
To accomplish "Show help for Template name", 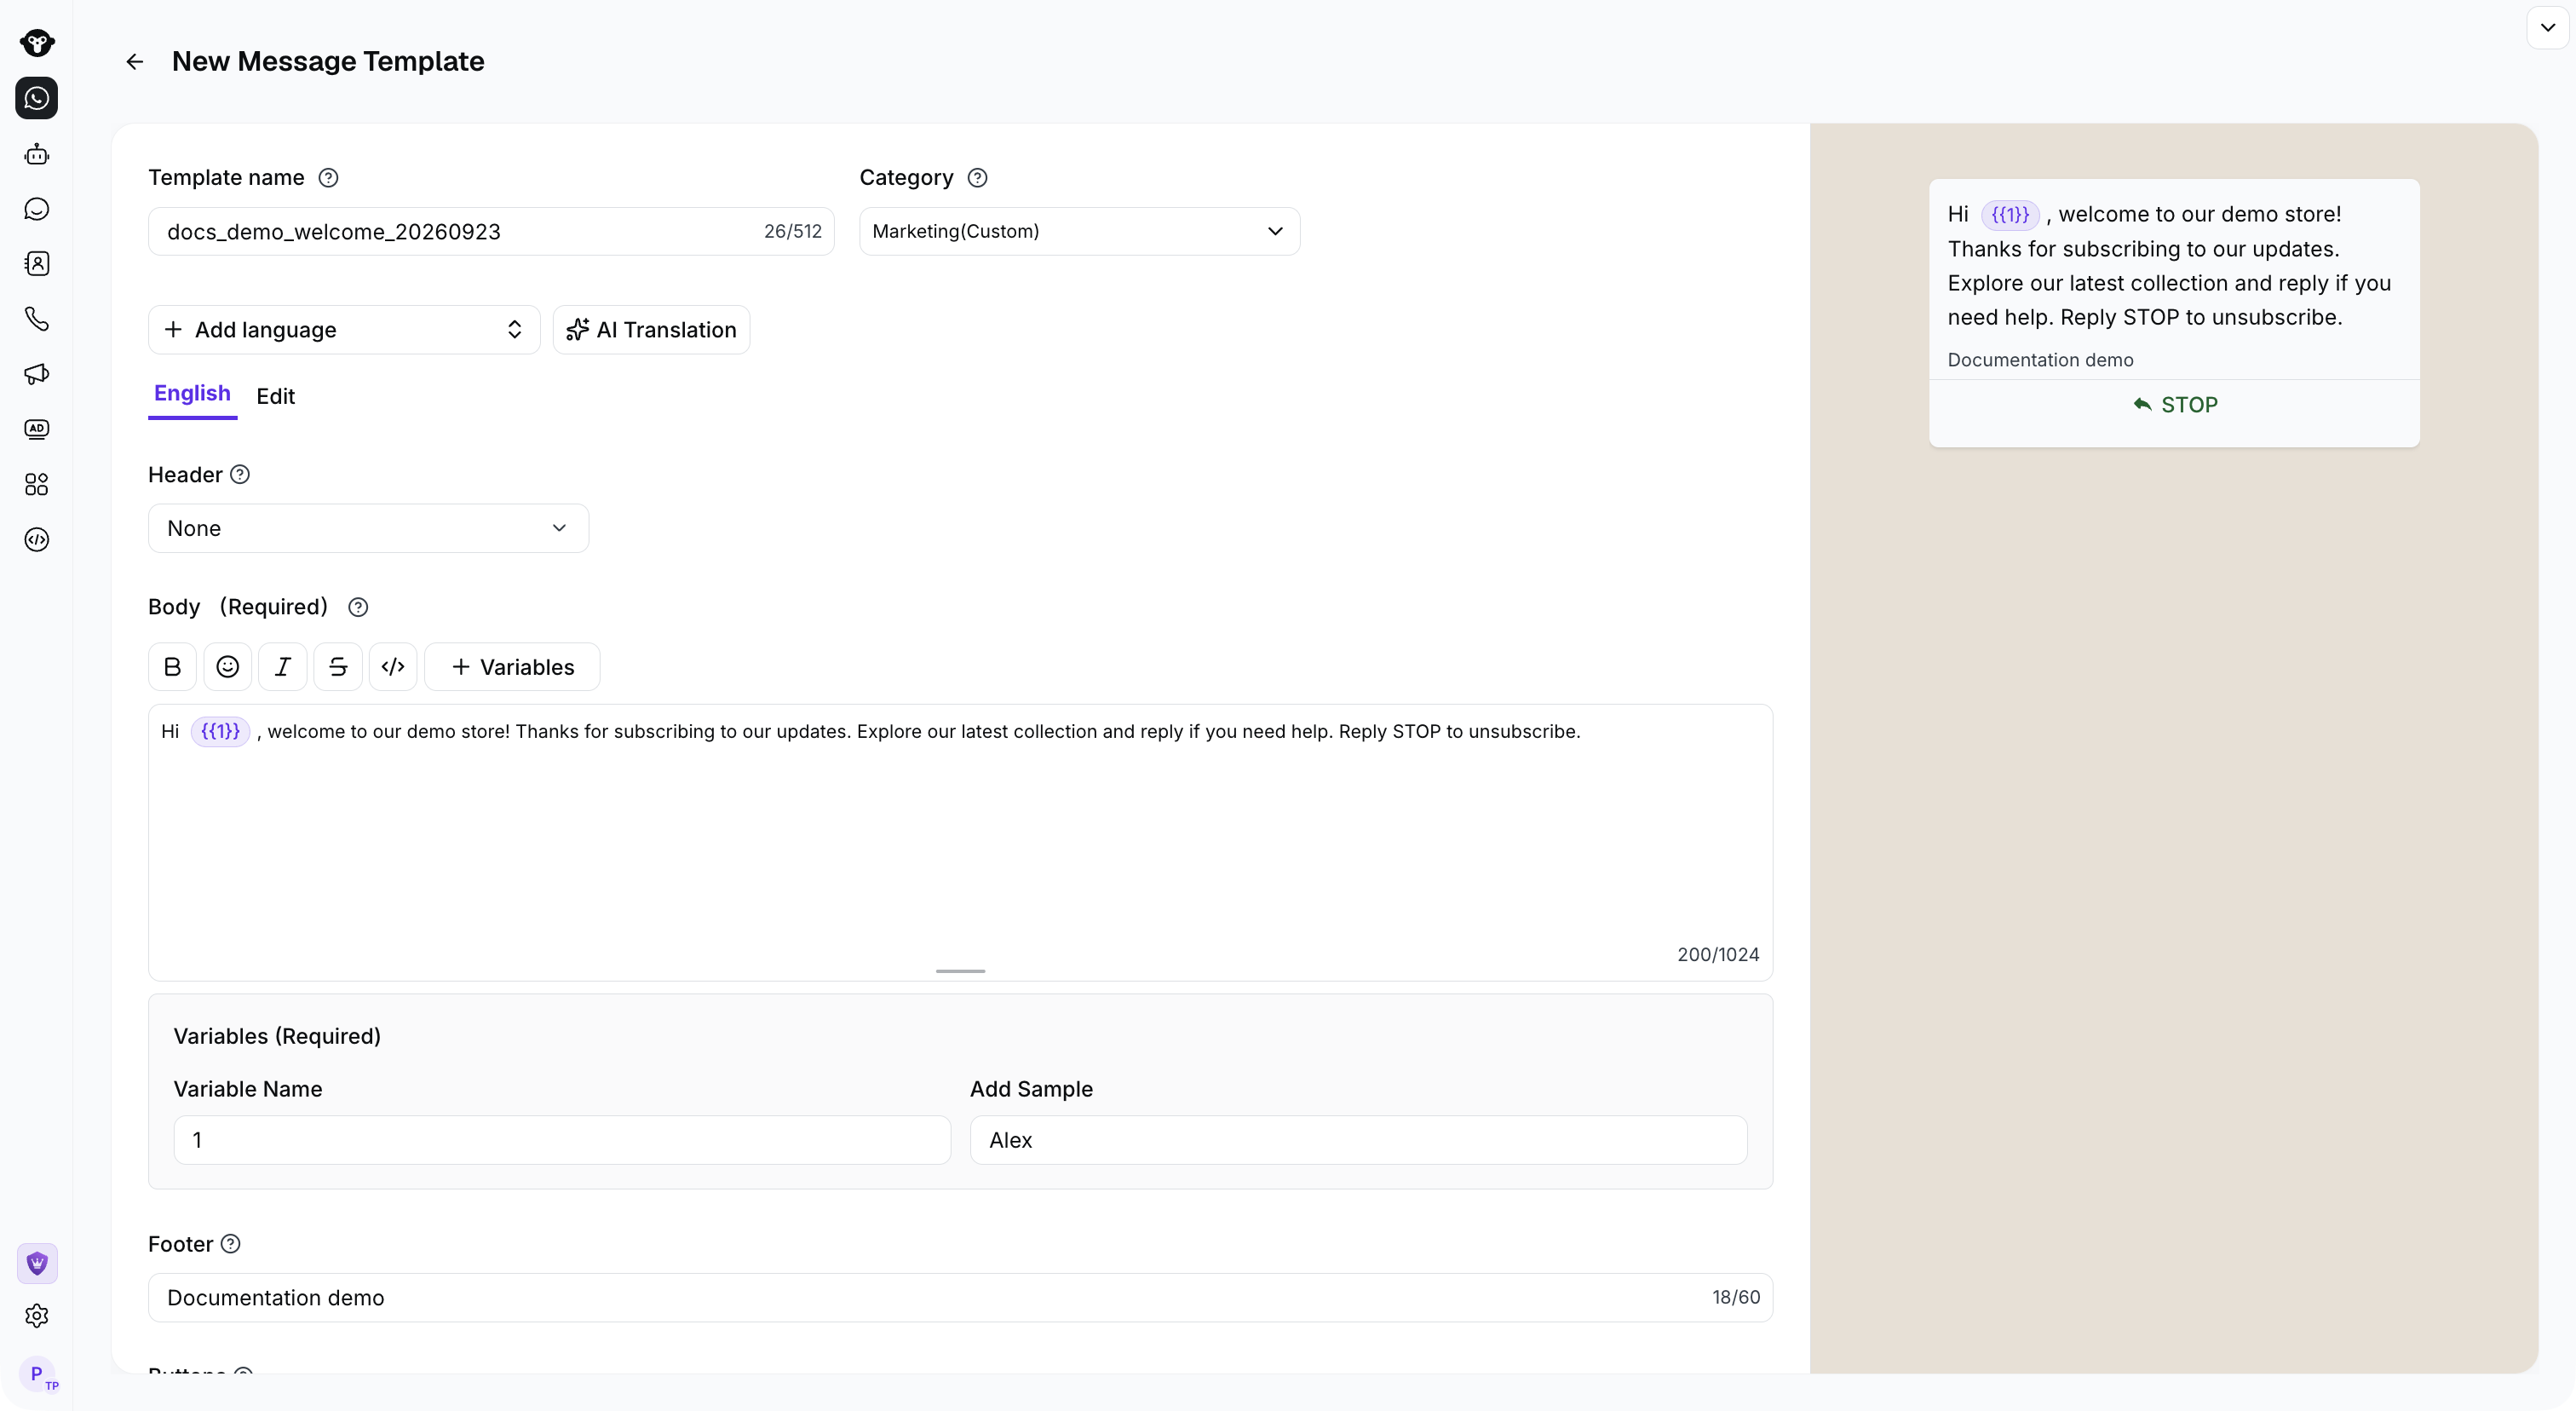I will pos(328,178).
